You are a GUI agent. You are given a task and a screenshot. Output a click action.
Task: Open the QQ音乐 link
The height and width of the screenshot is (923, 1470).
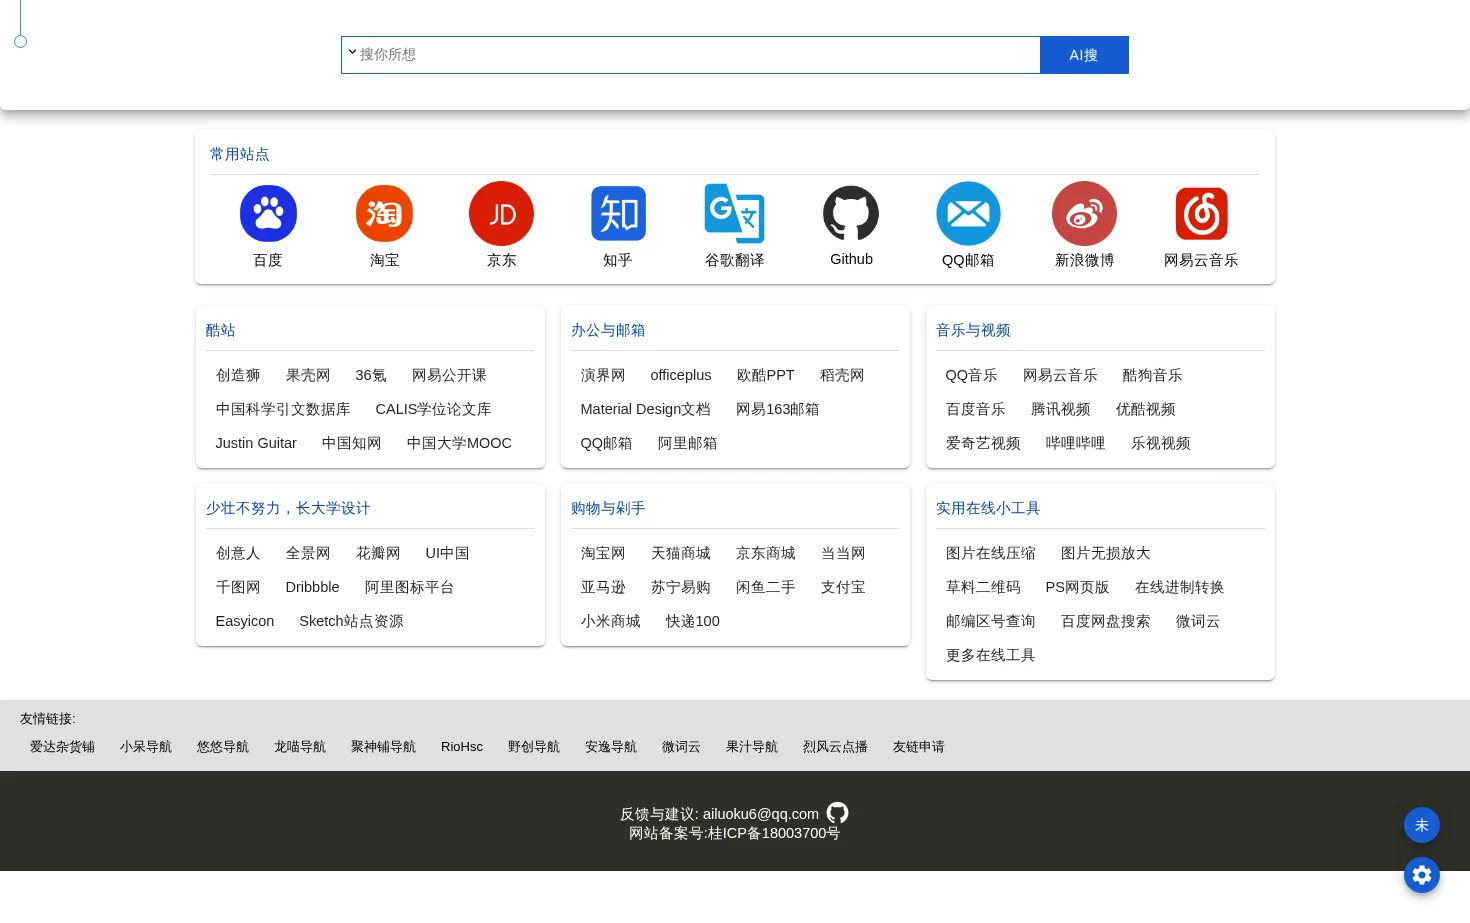pyautogui.click(x=972, y=375)
